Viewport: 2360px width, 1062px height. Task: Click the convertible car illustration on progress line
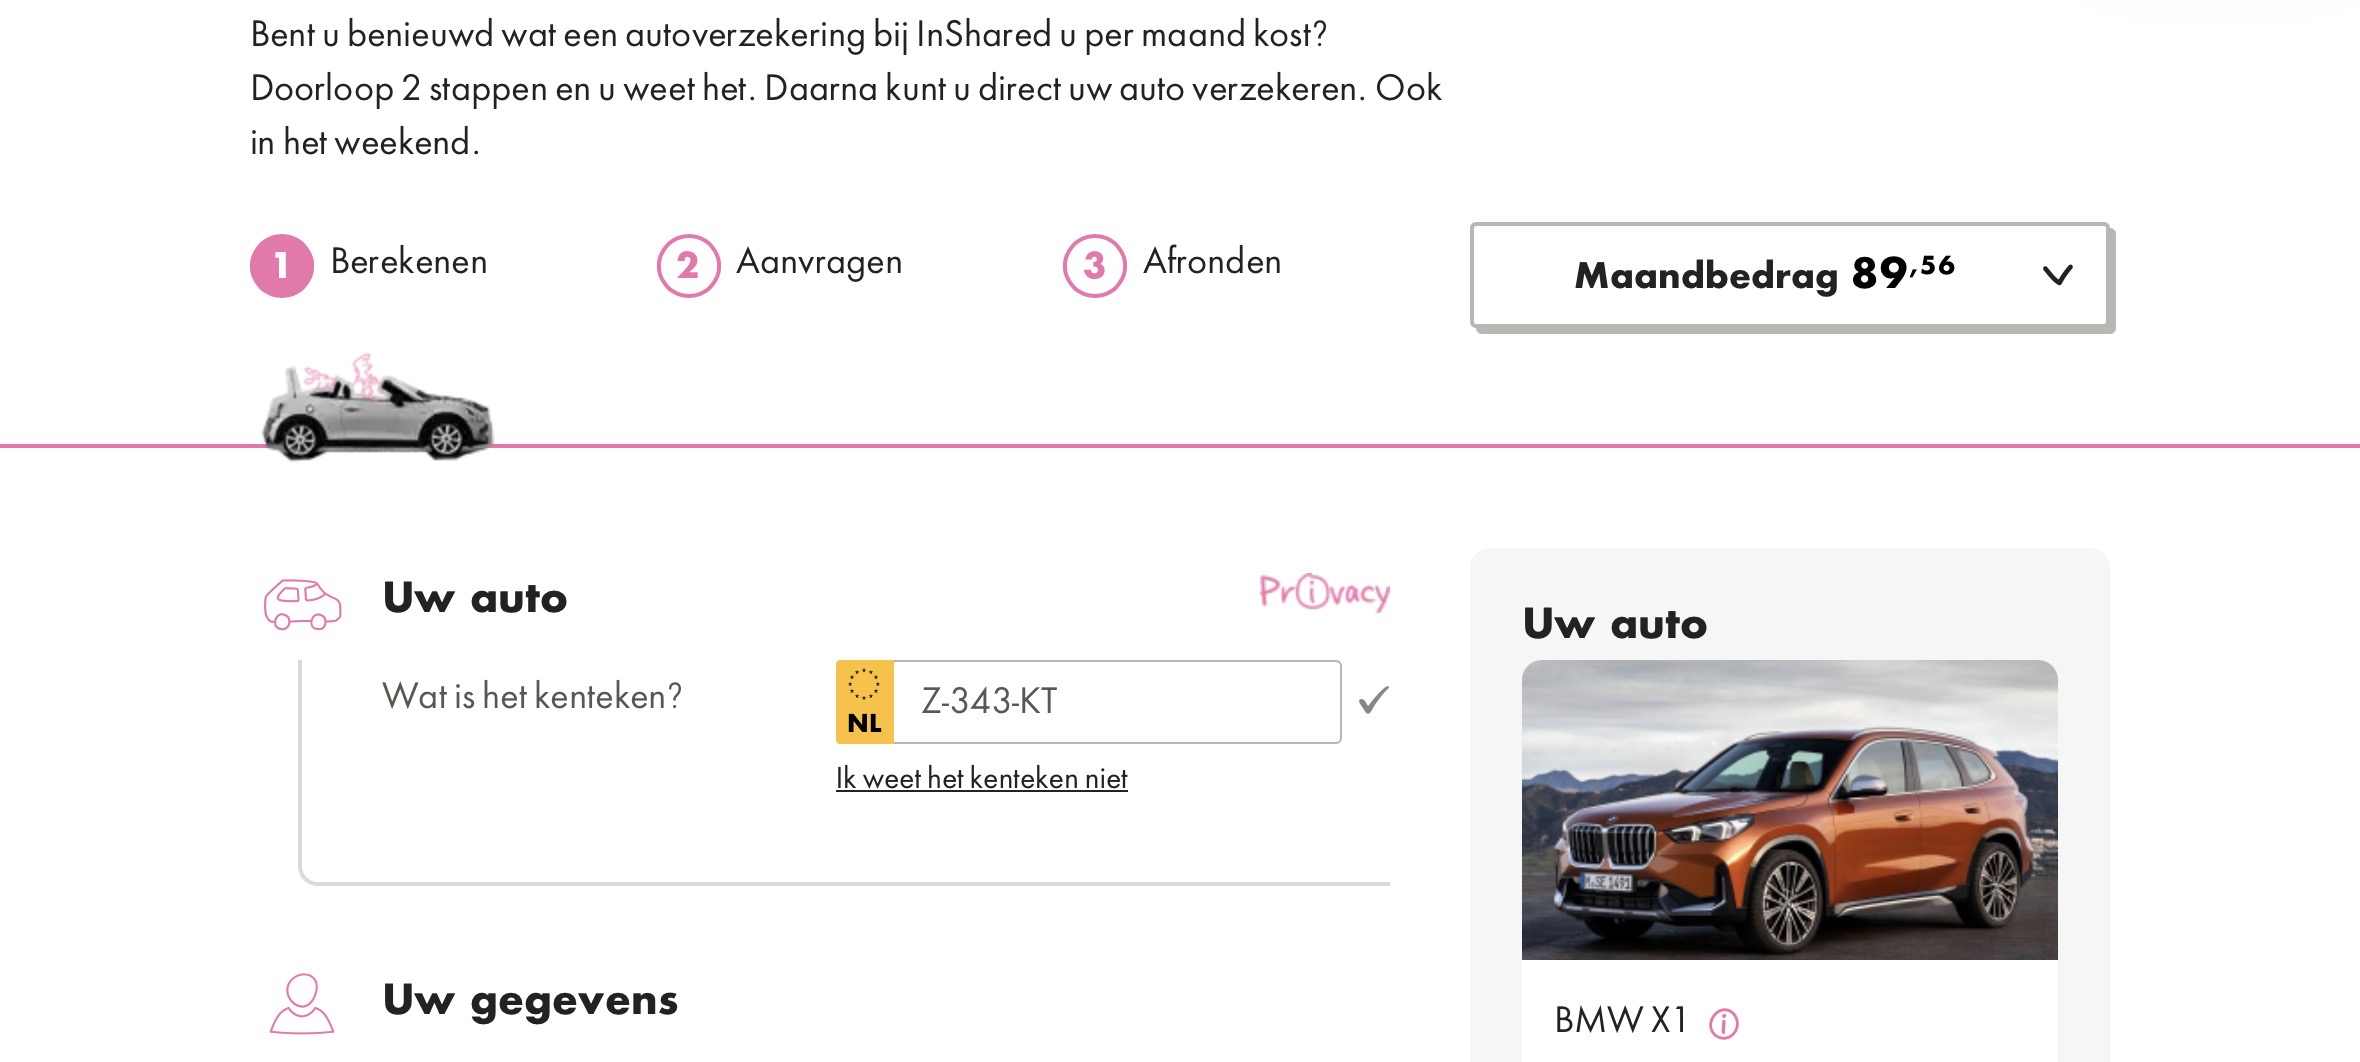point(377,411)
